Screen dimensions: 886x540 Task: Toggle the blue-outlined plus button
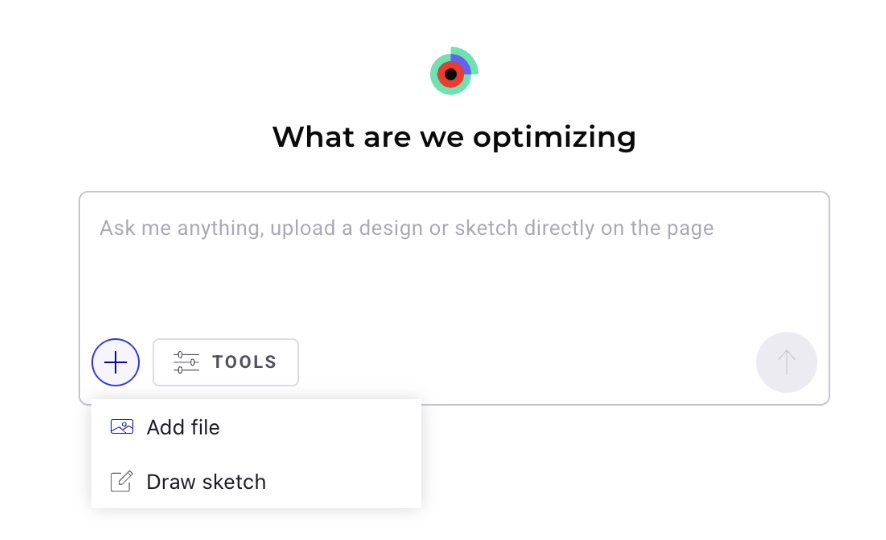pyautogui.click(x=115, y=362)
